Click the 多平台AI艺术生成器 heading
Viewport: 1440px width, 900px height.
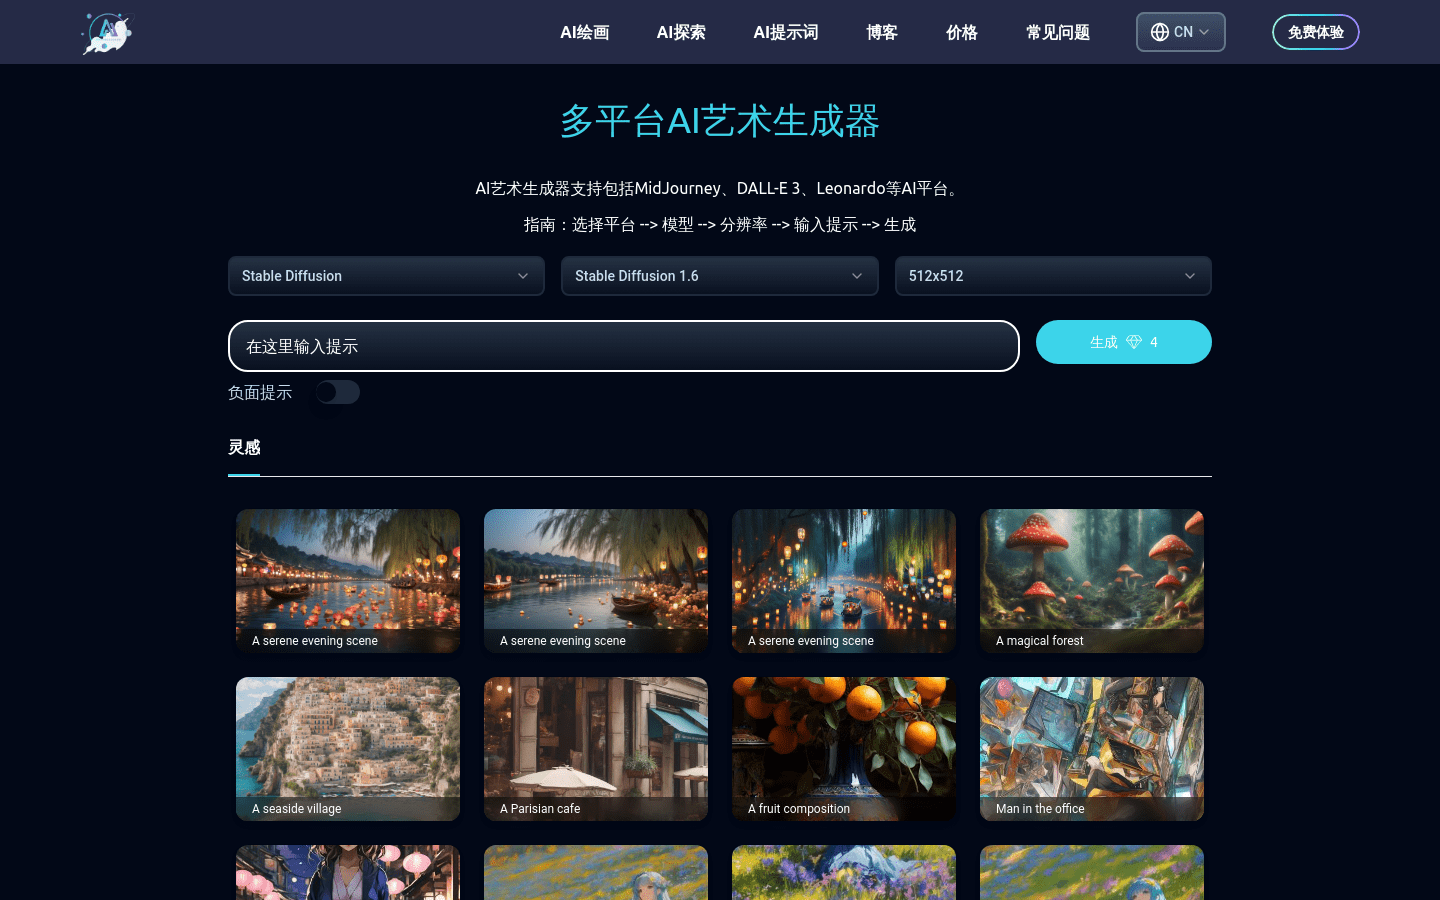[720, 121]
